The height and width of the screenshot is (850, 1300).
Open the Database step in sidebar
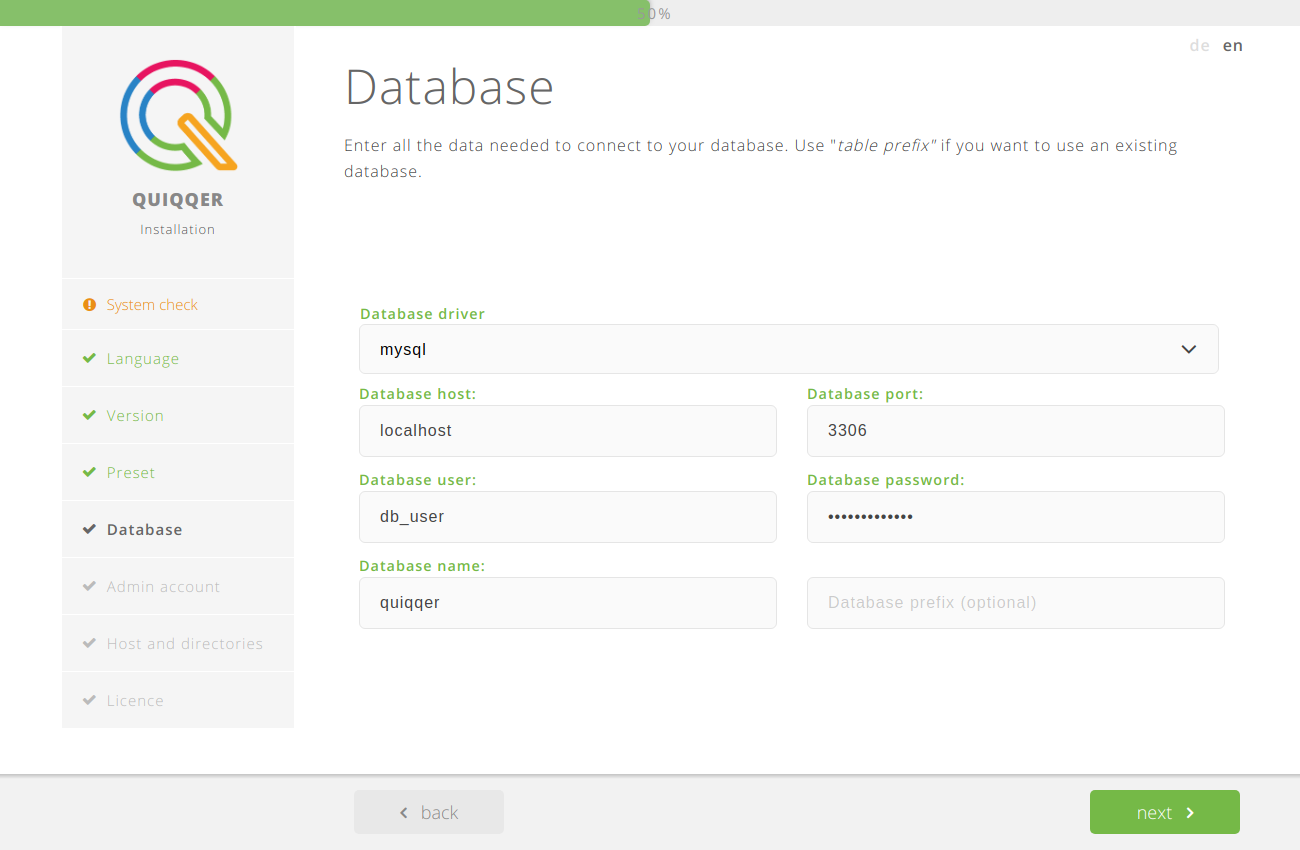(145, 530)
